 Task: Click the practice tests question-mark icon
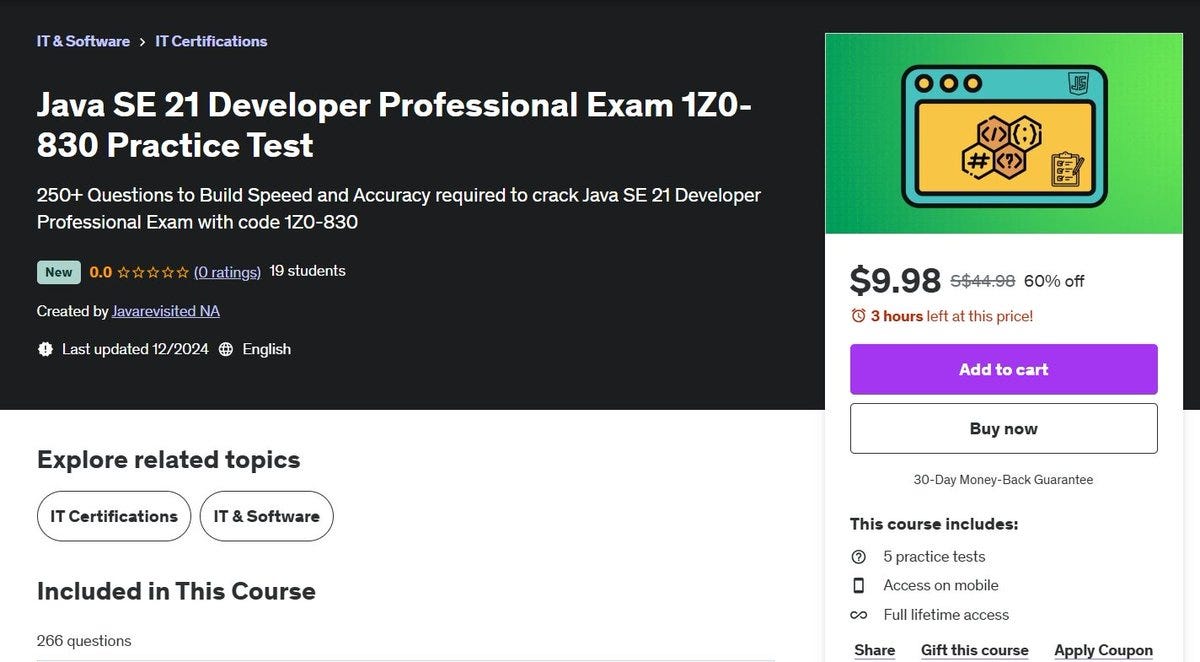tap(858, 557)
